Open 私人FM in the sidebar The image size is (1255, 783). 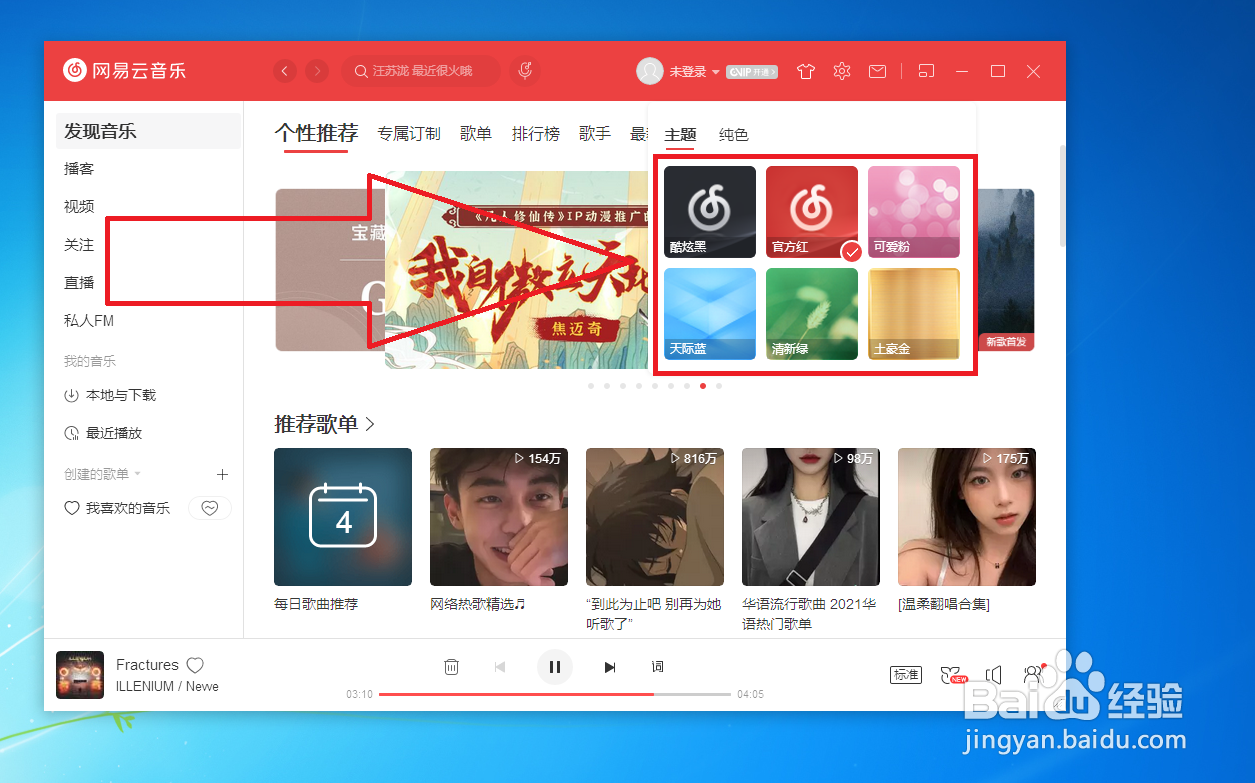(89, 321)
